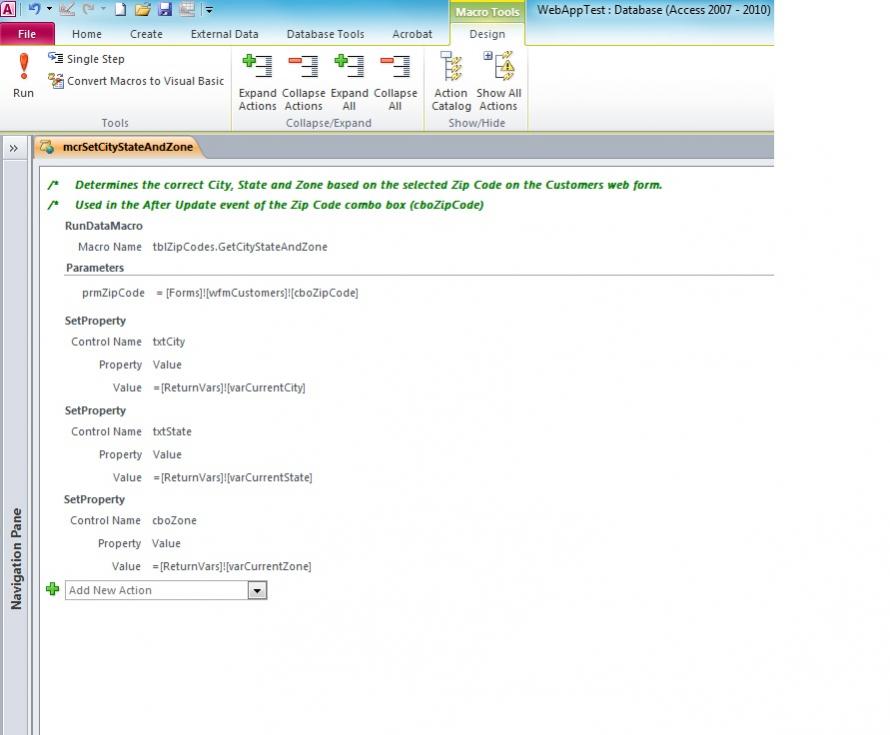Image resolution: width=890 pixels, height=735 pixels.
Task: Switch to the Acrobat tab
Action: [x=412, y=34]
